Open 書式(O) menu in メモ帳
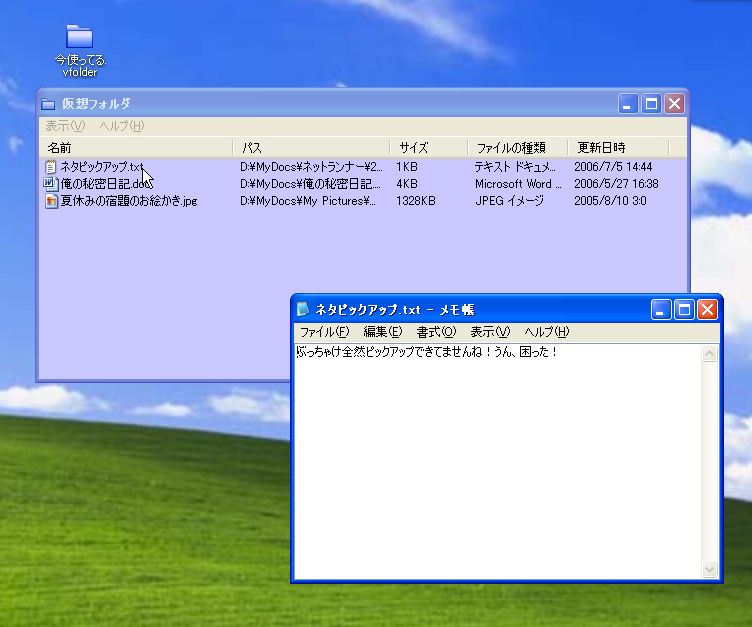Image resolution: width=752 pixels, height=627 pixels. click(436, 332)
